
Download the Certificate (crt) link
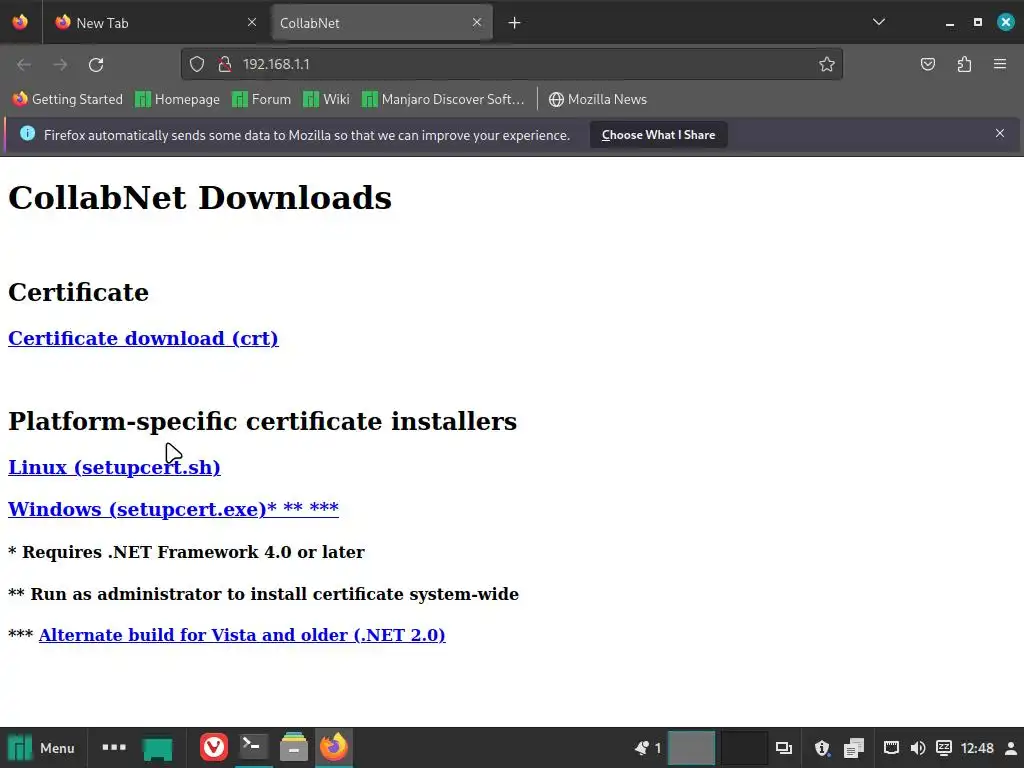coord(143,338)
